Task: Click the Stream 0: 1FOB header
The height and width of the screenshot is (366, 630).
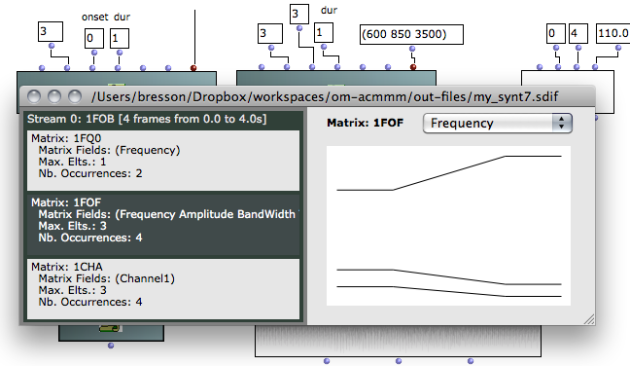Action: 147,119
